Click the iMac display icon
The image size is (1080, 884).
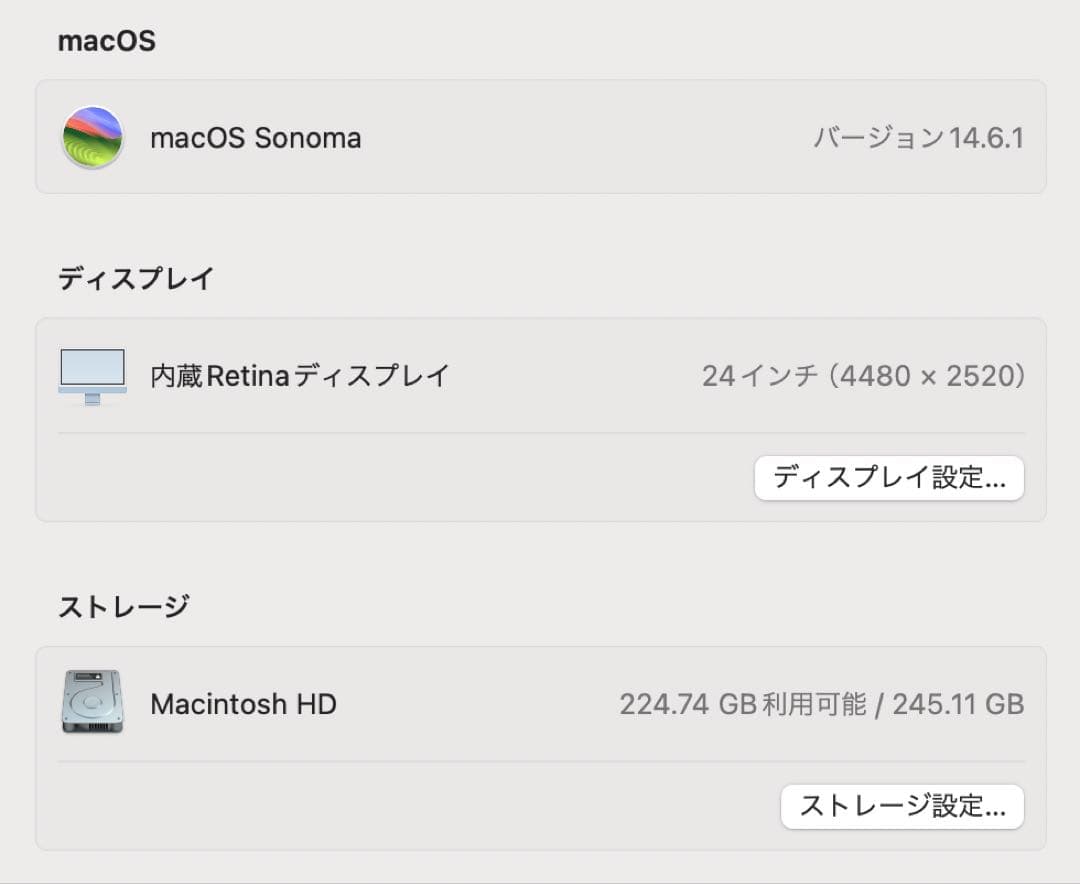pyautogui.click(x=92, y=376)
